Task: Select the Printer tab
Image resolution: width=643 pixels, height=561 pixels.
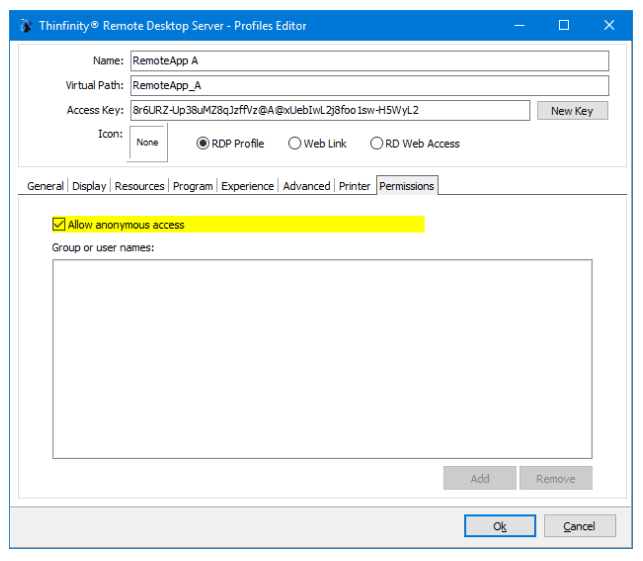Action: pos(354,186)
